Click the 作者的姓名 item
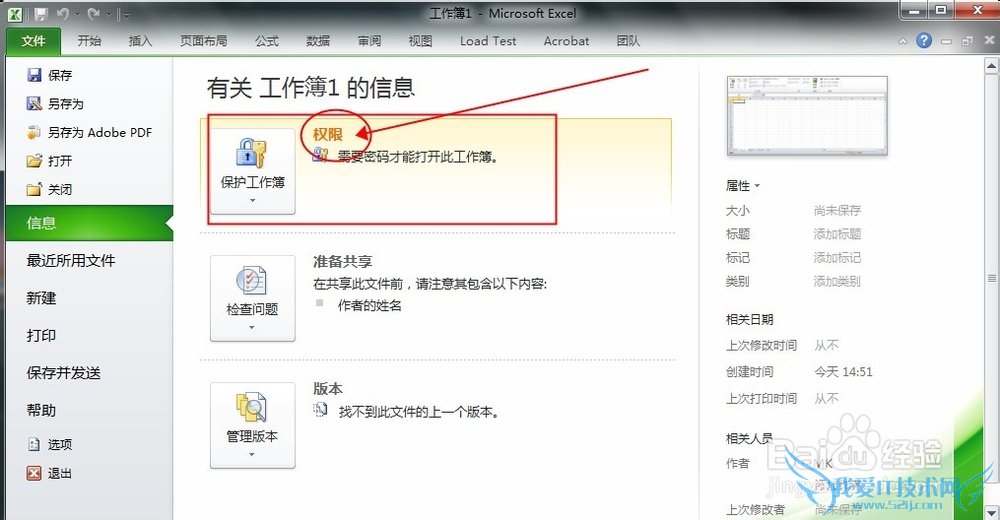Image resolution: width=1000 pixels, height=520 pixels. 369,306
